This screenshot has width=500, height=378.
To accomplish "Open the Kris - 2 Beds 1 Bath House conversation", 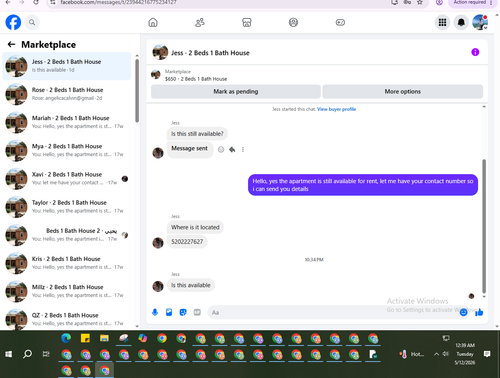I will coord(67,263).
